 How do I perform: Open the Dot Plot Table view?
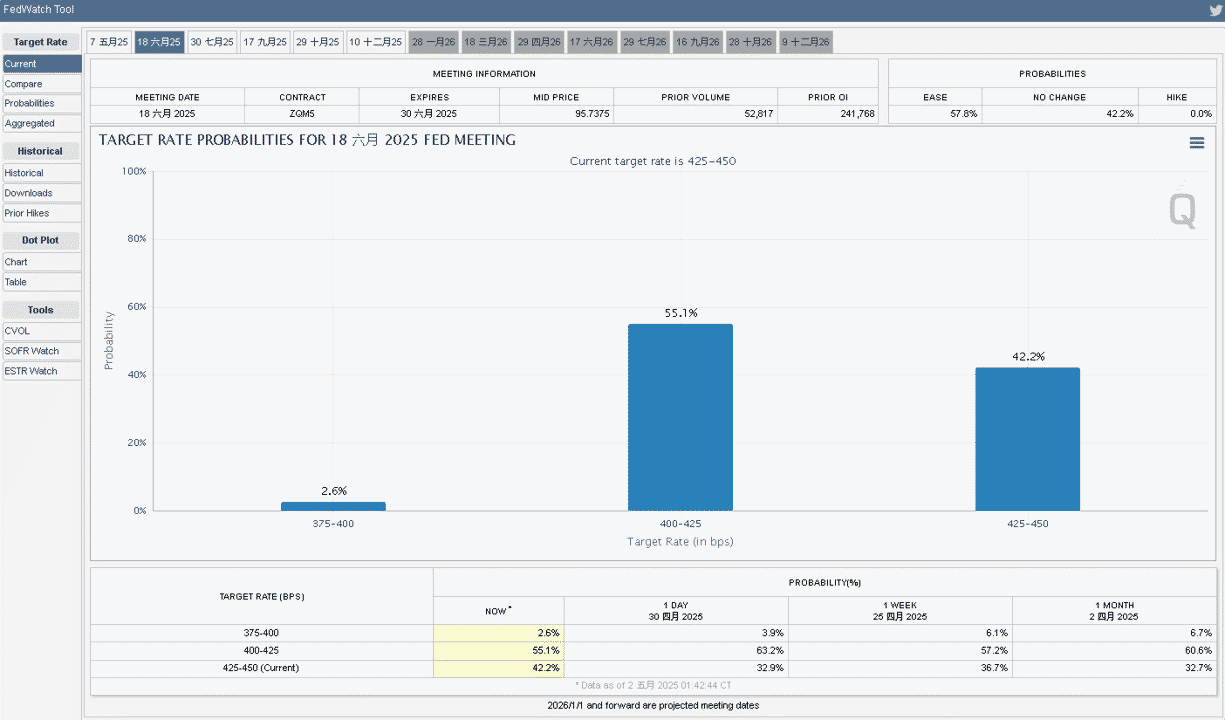click(x=41, y=282)
